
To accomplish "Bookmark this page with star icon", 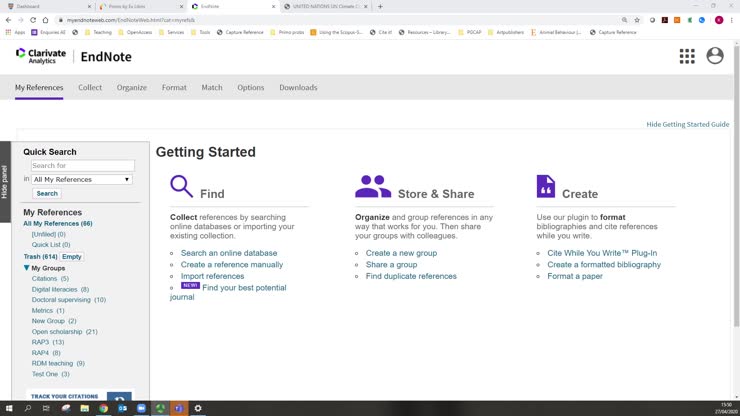I will pos(637,20).
